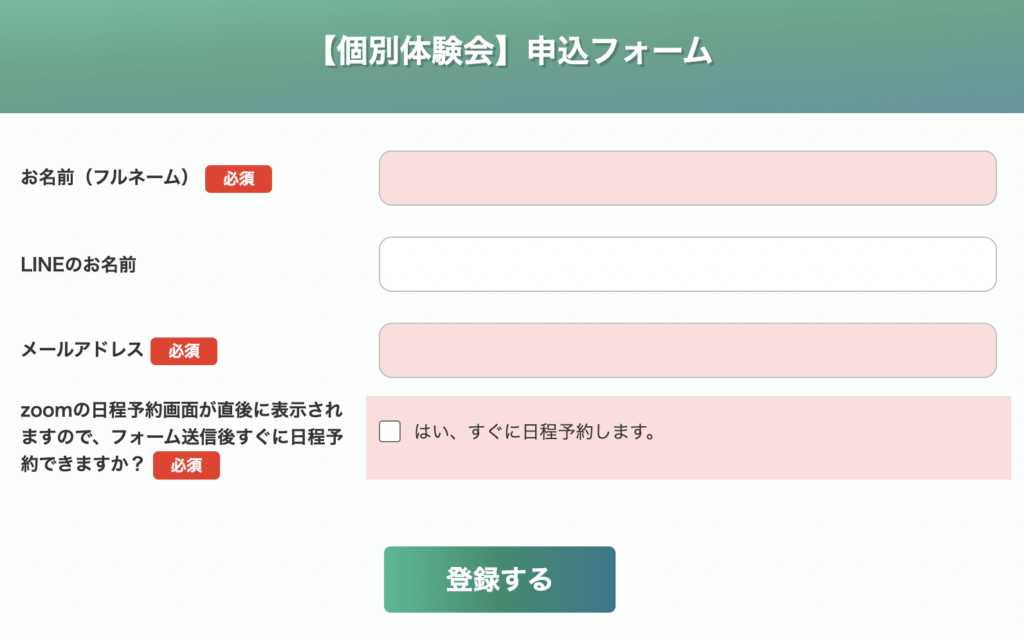Click the お名前（フルネーム） field label
Screen dimensions: 1024x639
[x=105, y=178]
